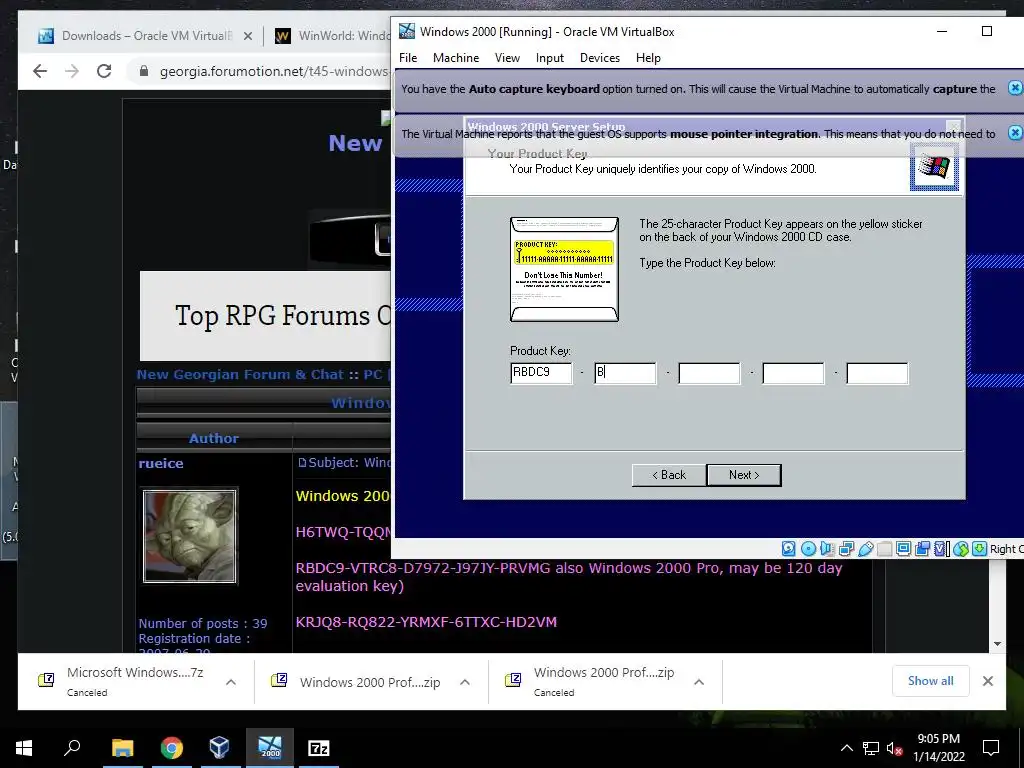Screen dimensions: 1024x768
Task: Click the mouse integration icon in VirtualBox status bar
Action: point(960,549)
